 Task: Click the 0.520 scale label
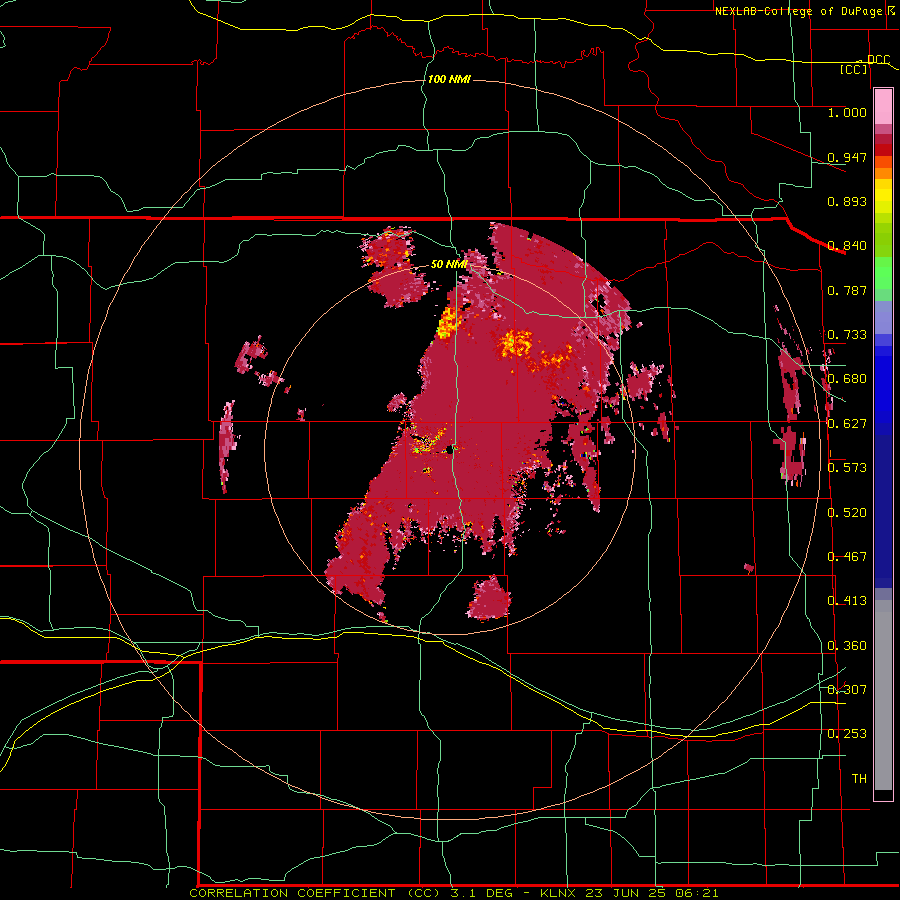pyautogui.click(x=847, y=513)
